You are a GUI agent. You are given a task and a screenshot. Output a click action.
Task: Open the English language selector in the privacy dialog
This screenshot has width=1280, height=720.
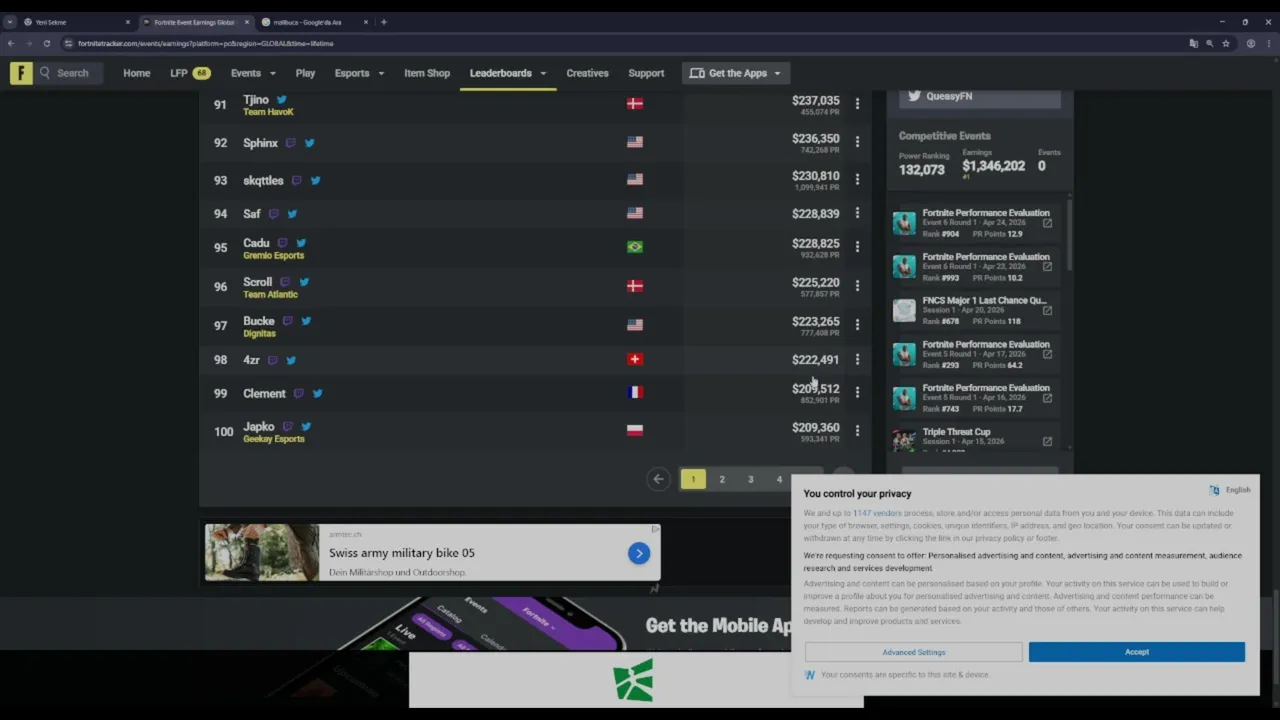[1230, 490]
